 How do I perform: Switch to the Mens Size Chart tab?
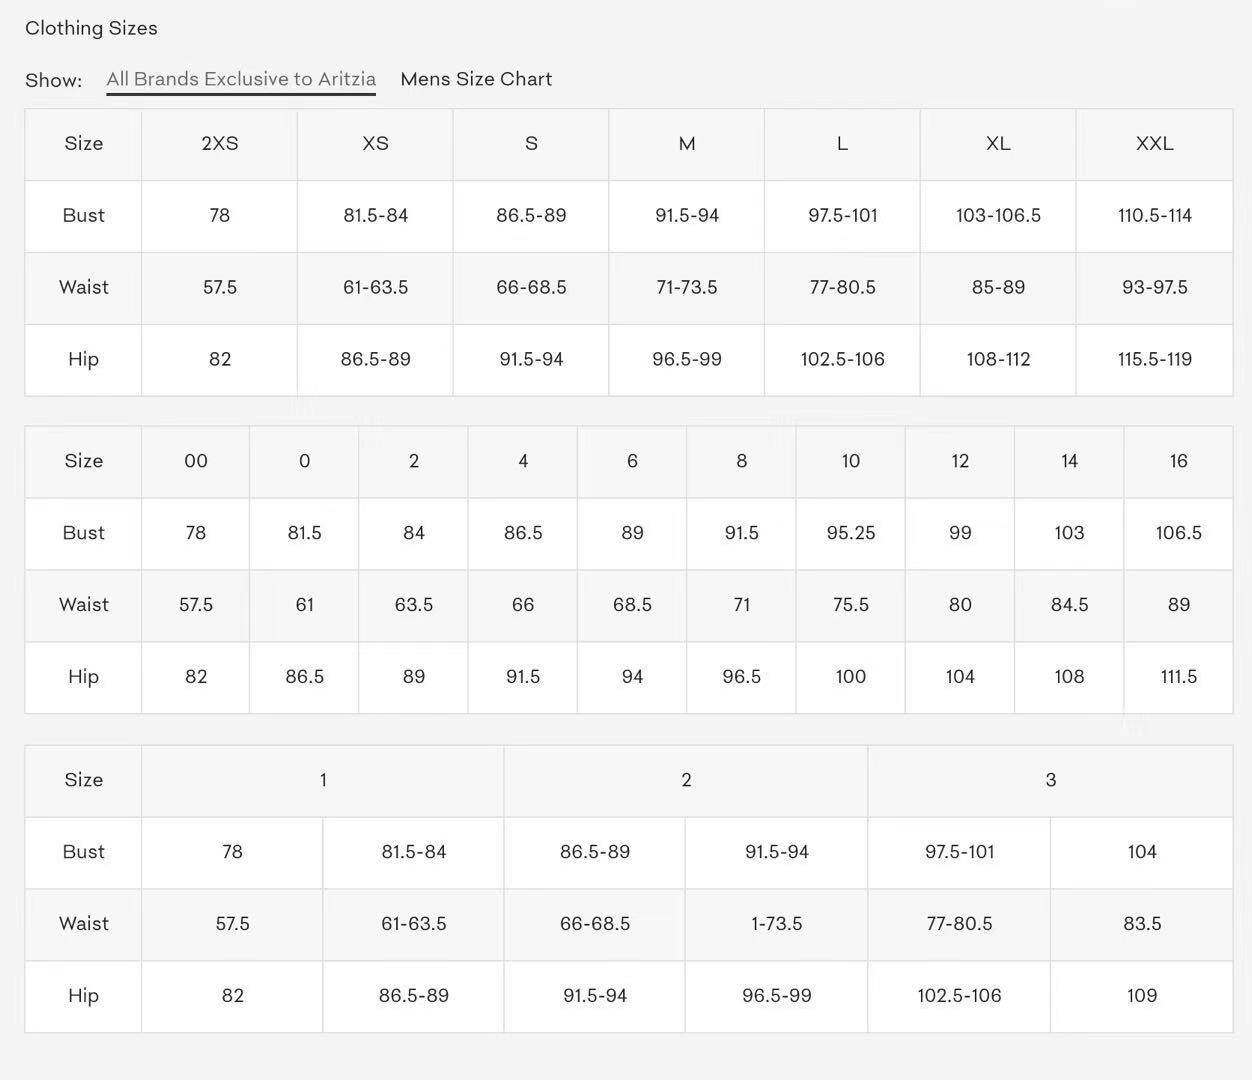476,79
